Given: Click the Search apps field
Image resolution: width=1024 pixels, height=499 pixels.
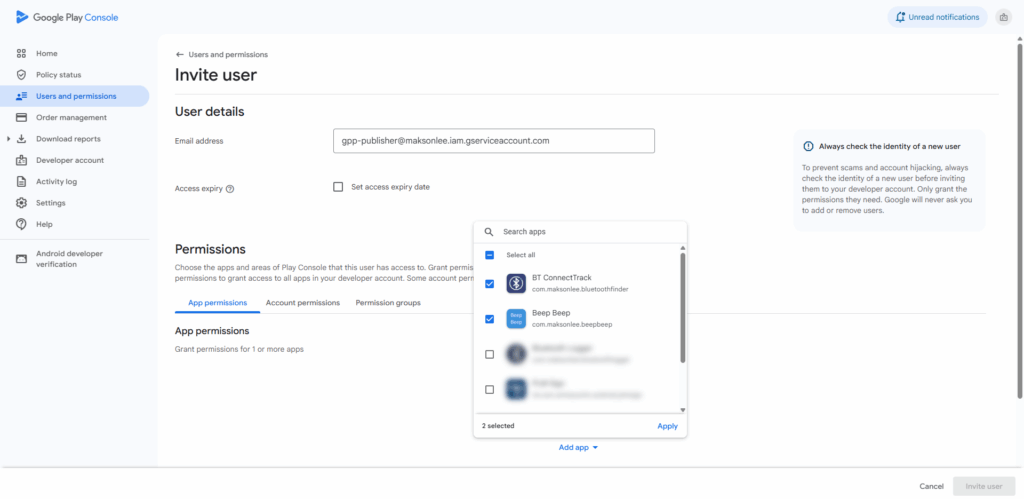Looking at the screenshot, I should (585, 232).
